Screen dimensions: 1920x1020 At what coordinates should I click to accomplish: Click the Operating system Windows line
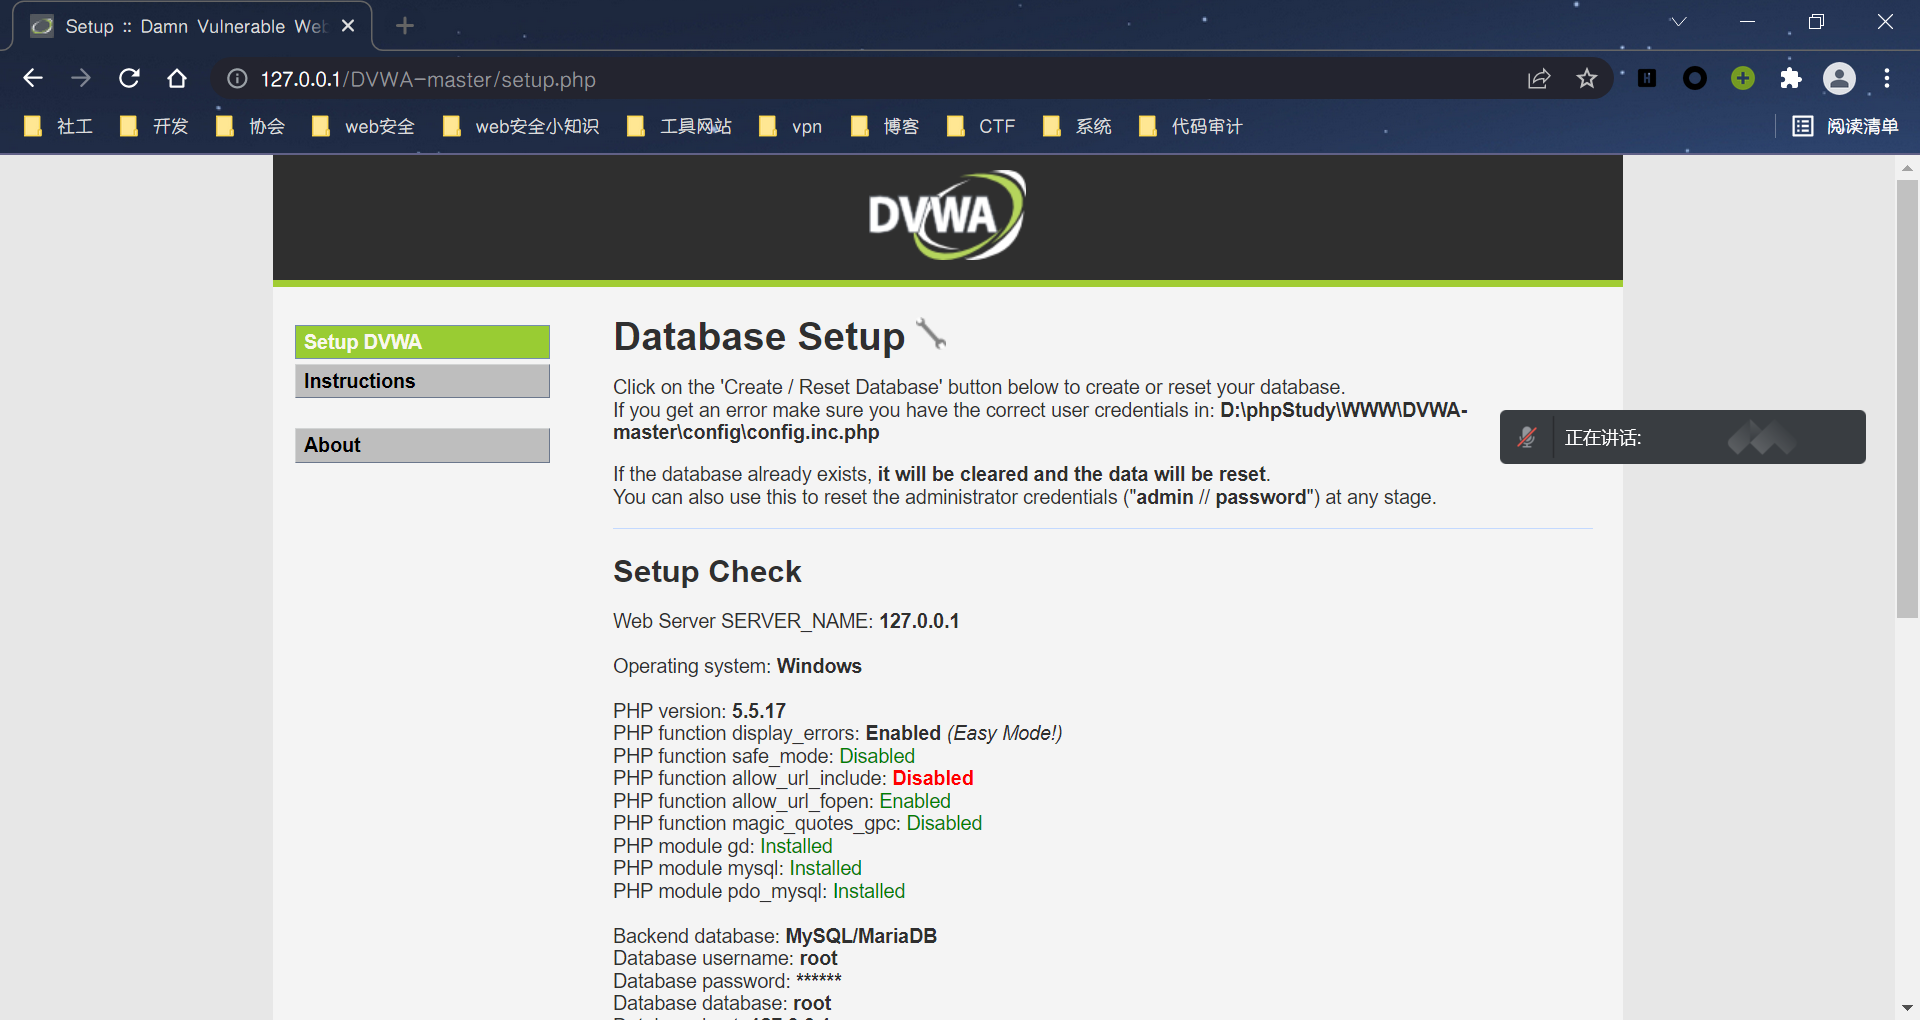[x=737, y=666]
